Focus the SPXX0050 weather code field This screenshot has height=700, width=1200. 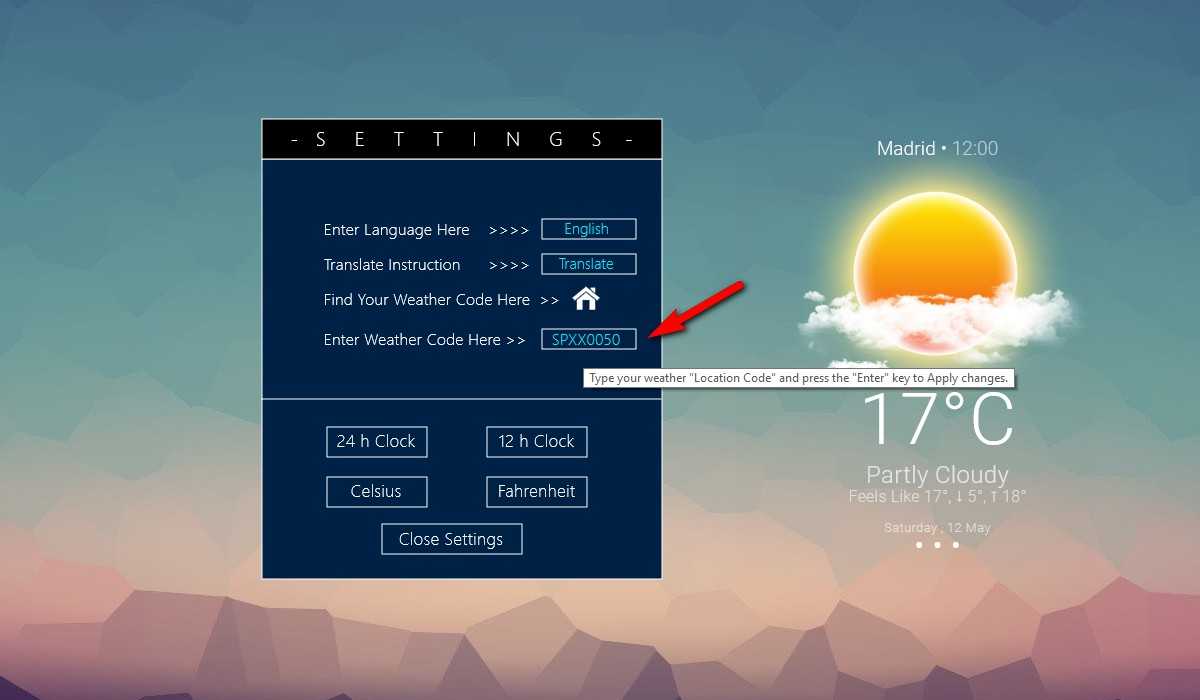[588, 340]
